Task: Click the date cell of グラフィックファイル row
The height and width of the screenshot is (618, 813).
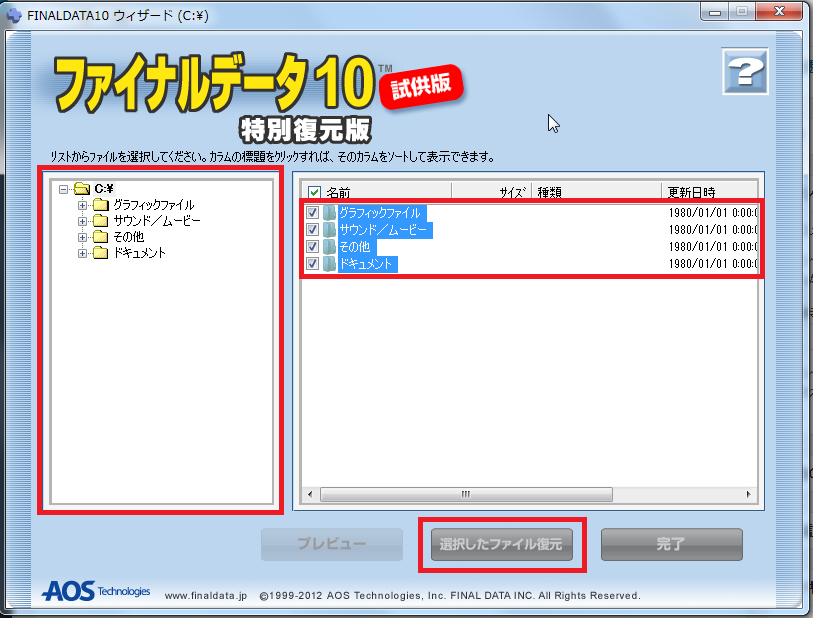Action: click(x=713, y=213)
